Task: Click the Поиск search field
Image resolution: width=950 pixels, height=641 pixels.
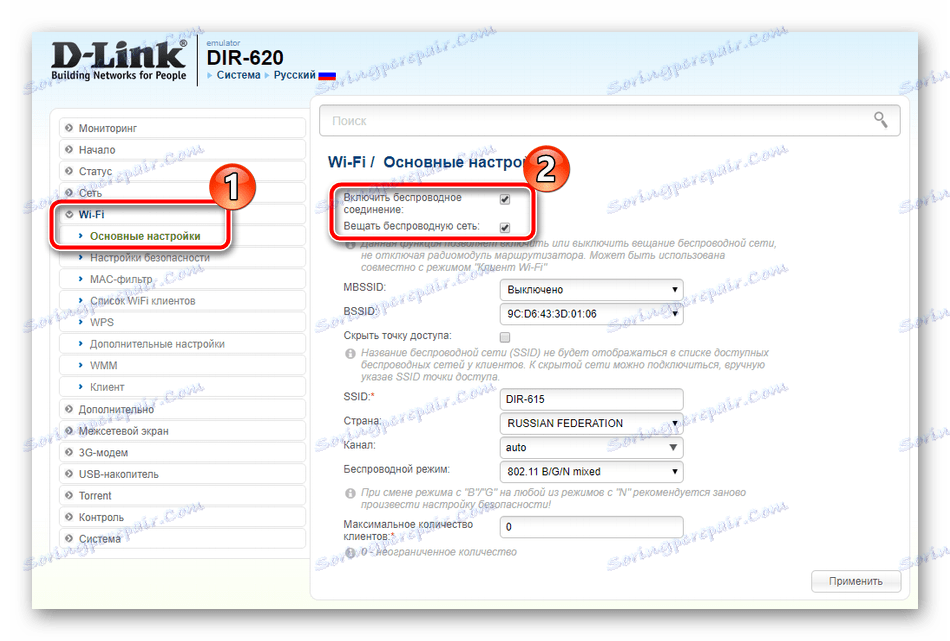Action: point(610,121)
